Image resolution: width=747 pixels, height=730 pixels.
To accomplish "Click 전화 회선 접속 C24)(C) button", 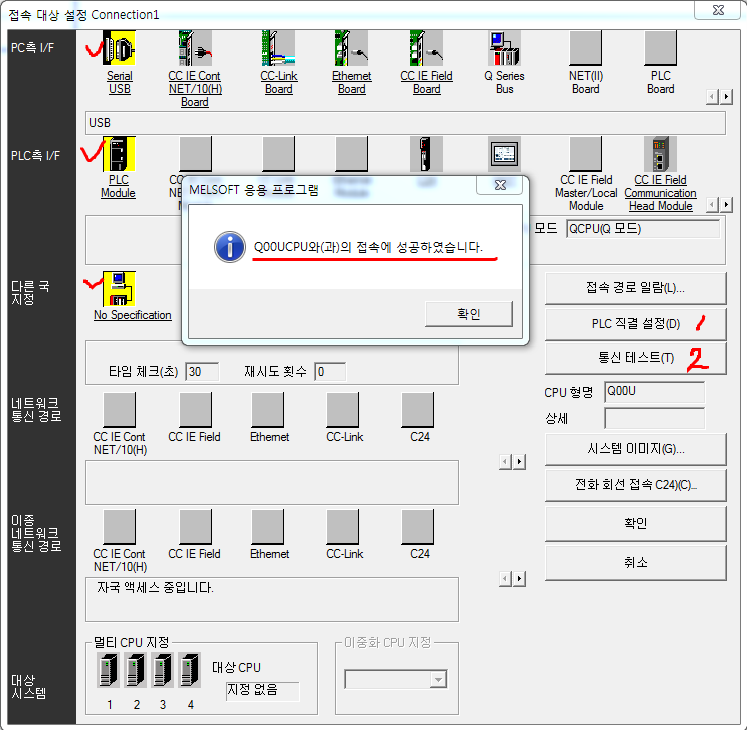I will pos(636,485).
